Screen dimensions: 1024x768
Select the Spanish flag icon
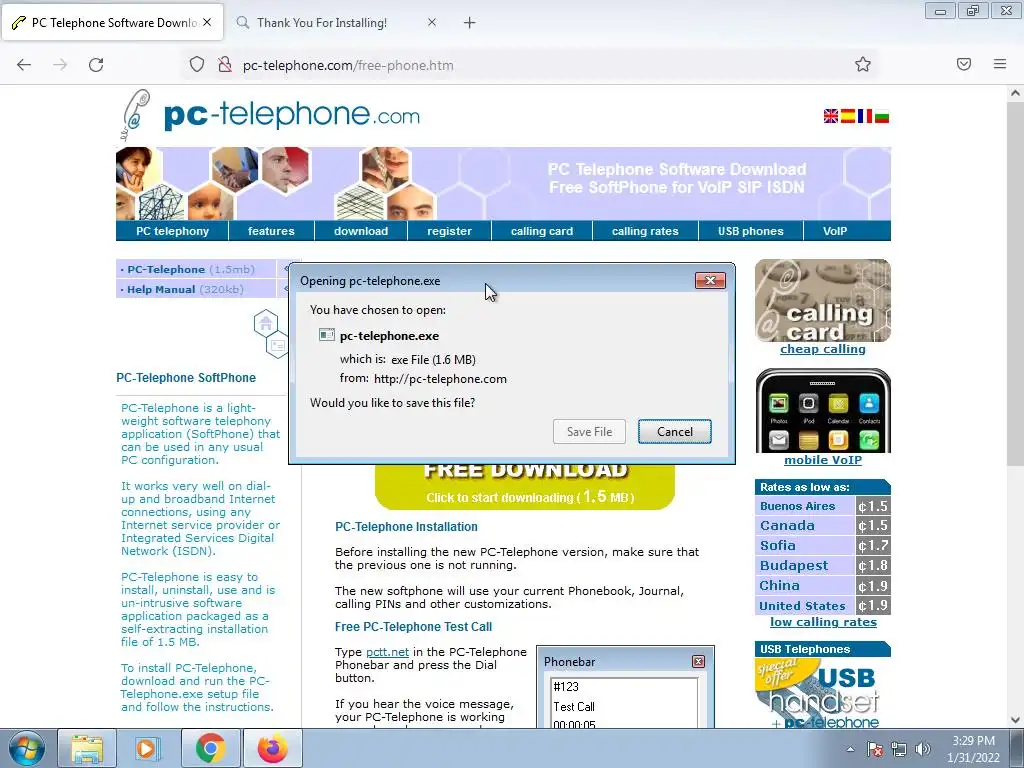(848, 116)
